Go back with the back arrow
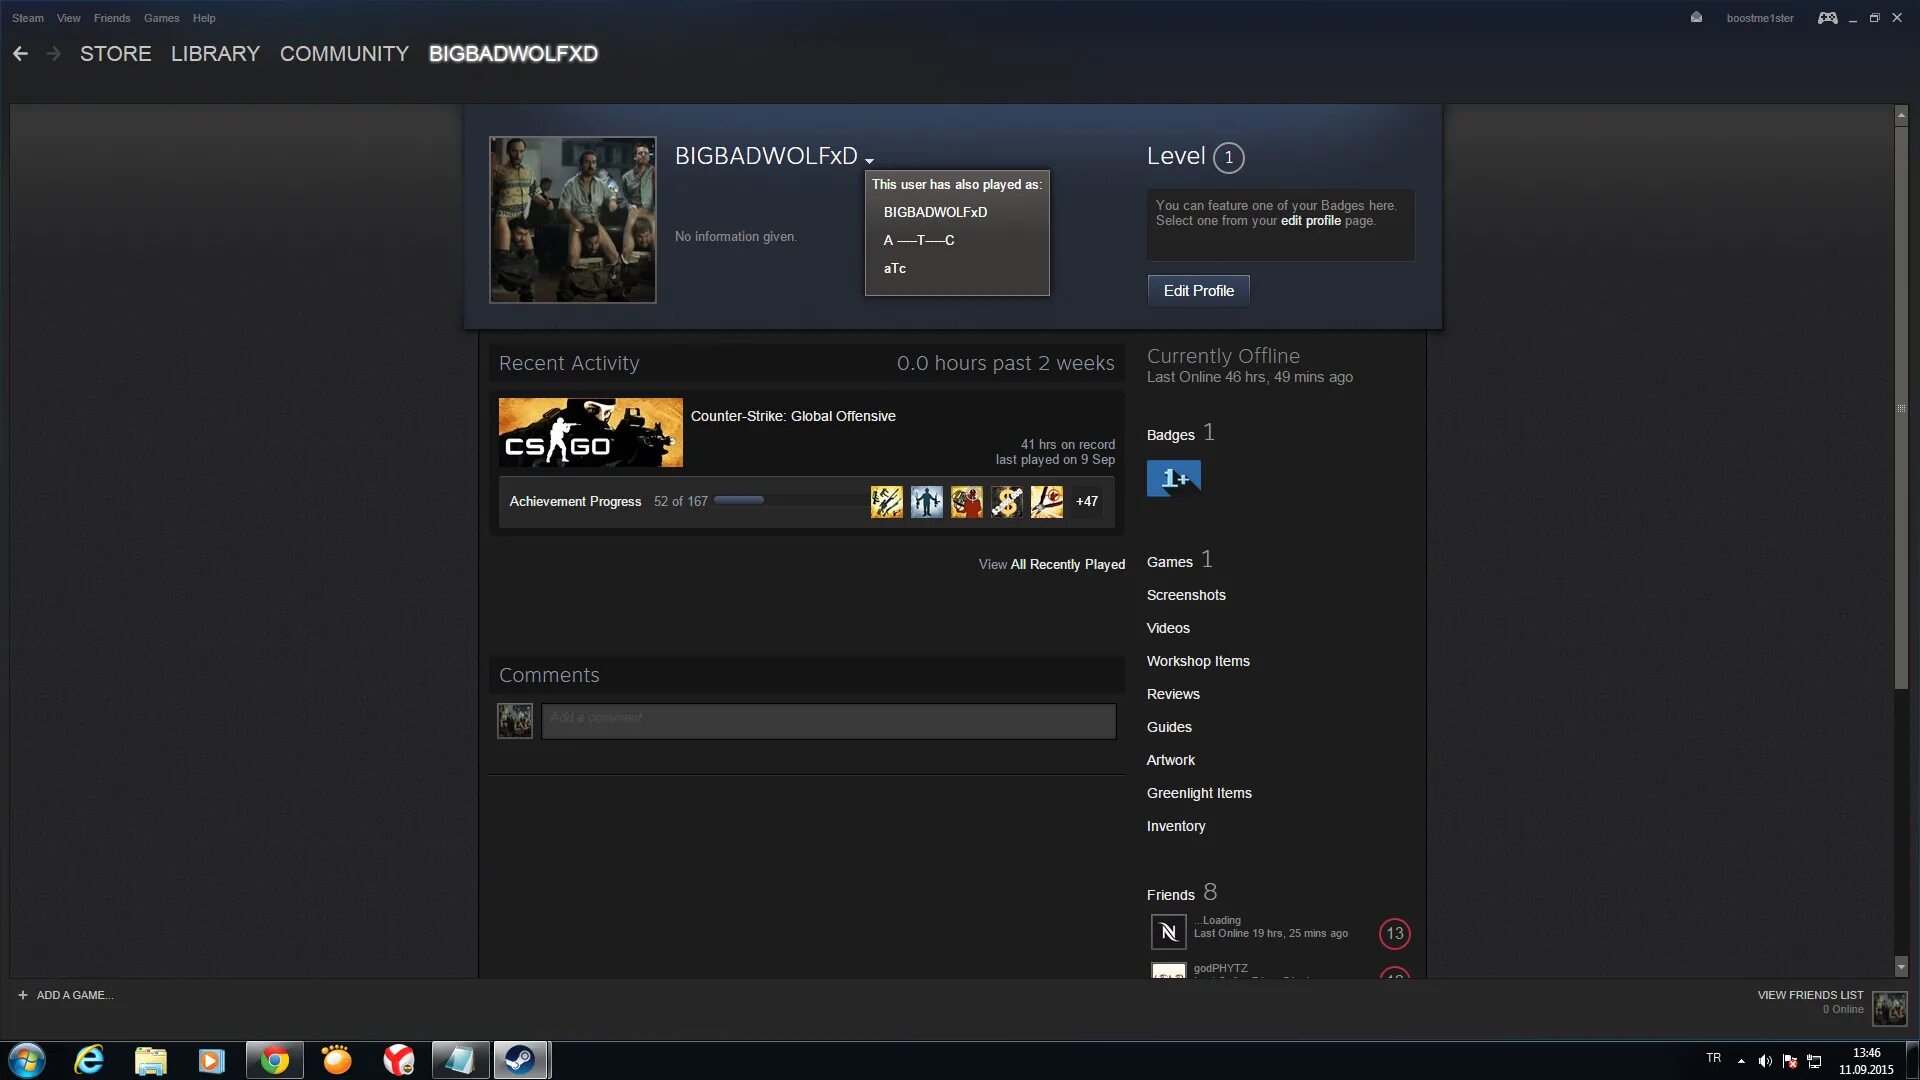 click(x=20, y=54)
